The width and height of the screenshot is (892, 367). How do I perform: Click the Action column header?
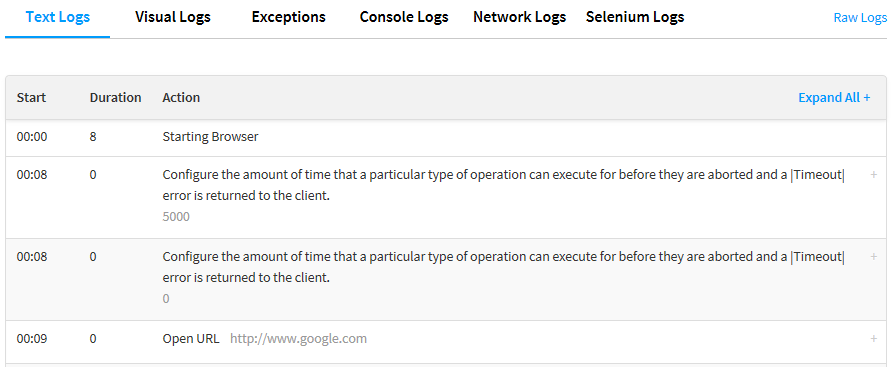click(x=181, y=97)
